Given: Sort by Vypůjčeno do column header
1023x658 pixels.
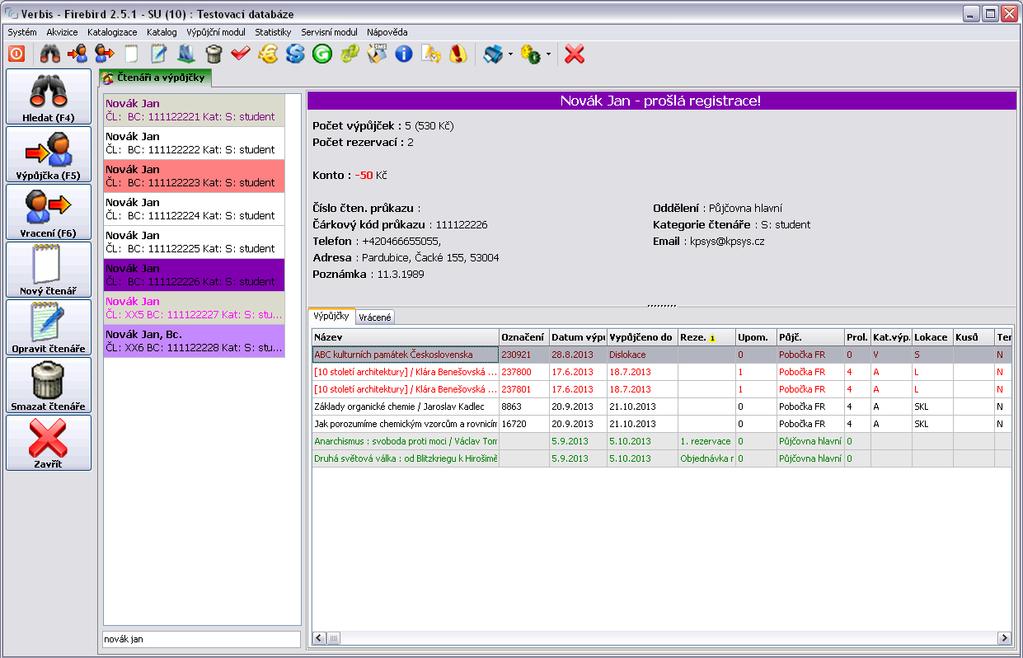Looking at the screenshot, I should coord(642,337).
